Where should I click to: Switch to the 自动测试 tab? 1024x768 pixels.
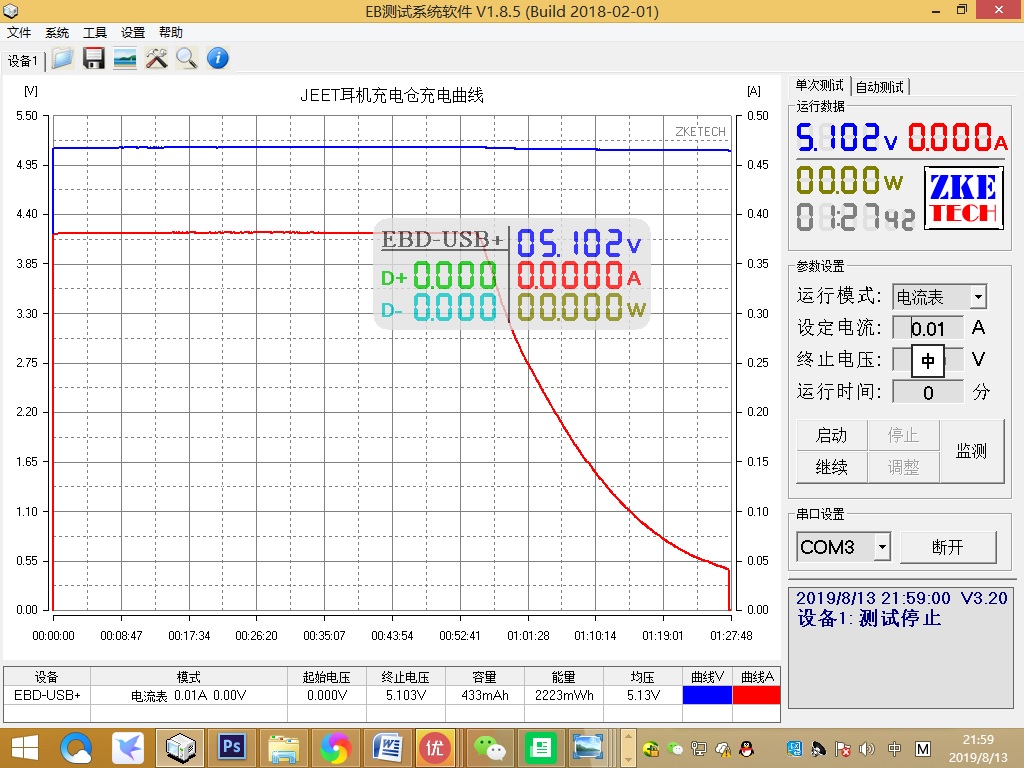pos(880,87)
